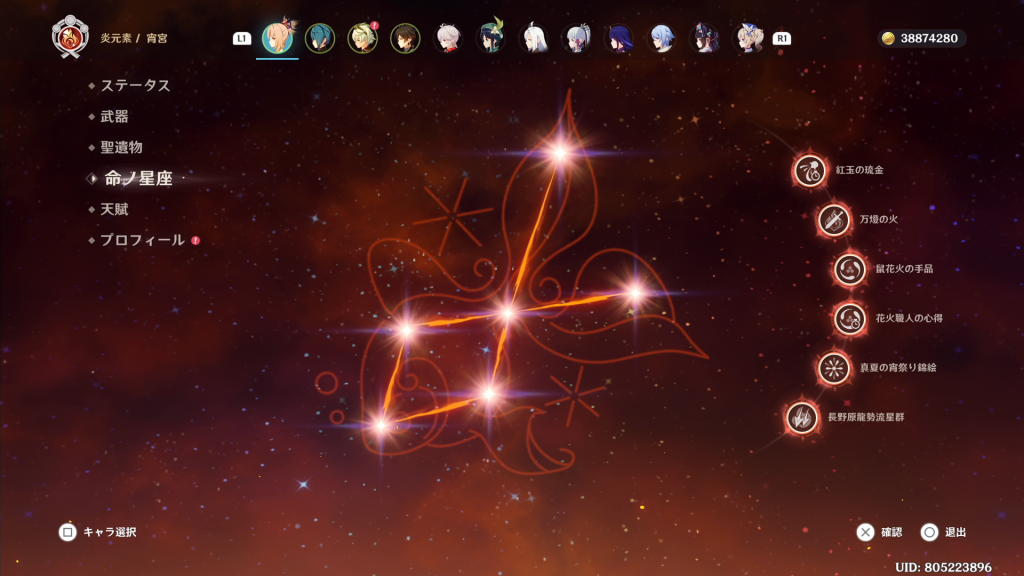Open the 真夏の宵祭り錦絵 constellation node
This screenshot has height=576, width=1024.
click(x=834, y=368)
